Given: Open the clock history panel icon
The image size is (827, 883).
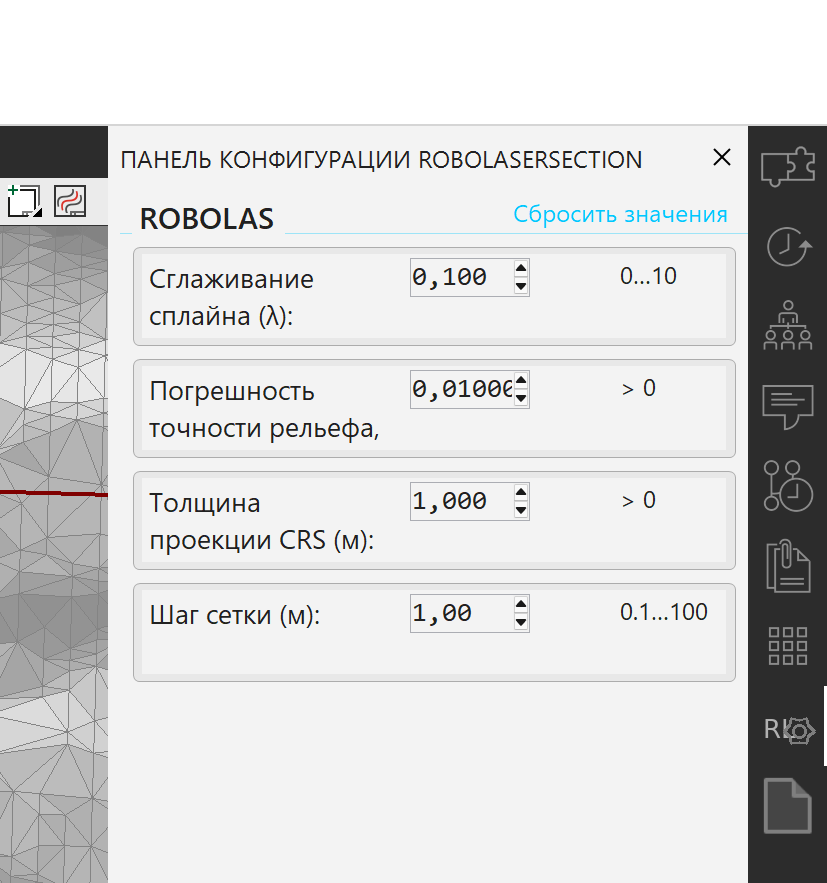Looking at the screenshot, I should pyautogui.click(x=787, y=246).
